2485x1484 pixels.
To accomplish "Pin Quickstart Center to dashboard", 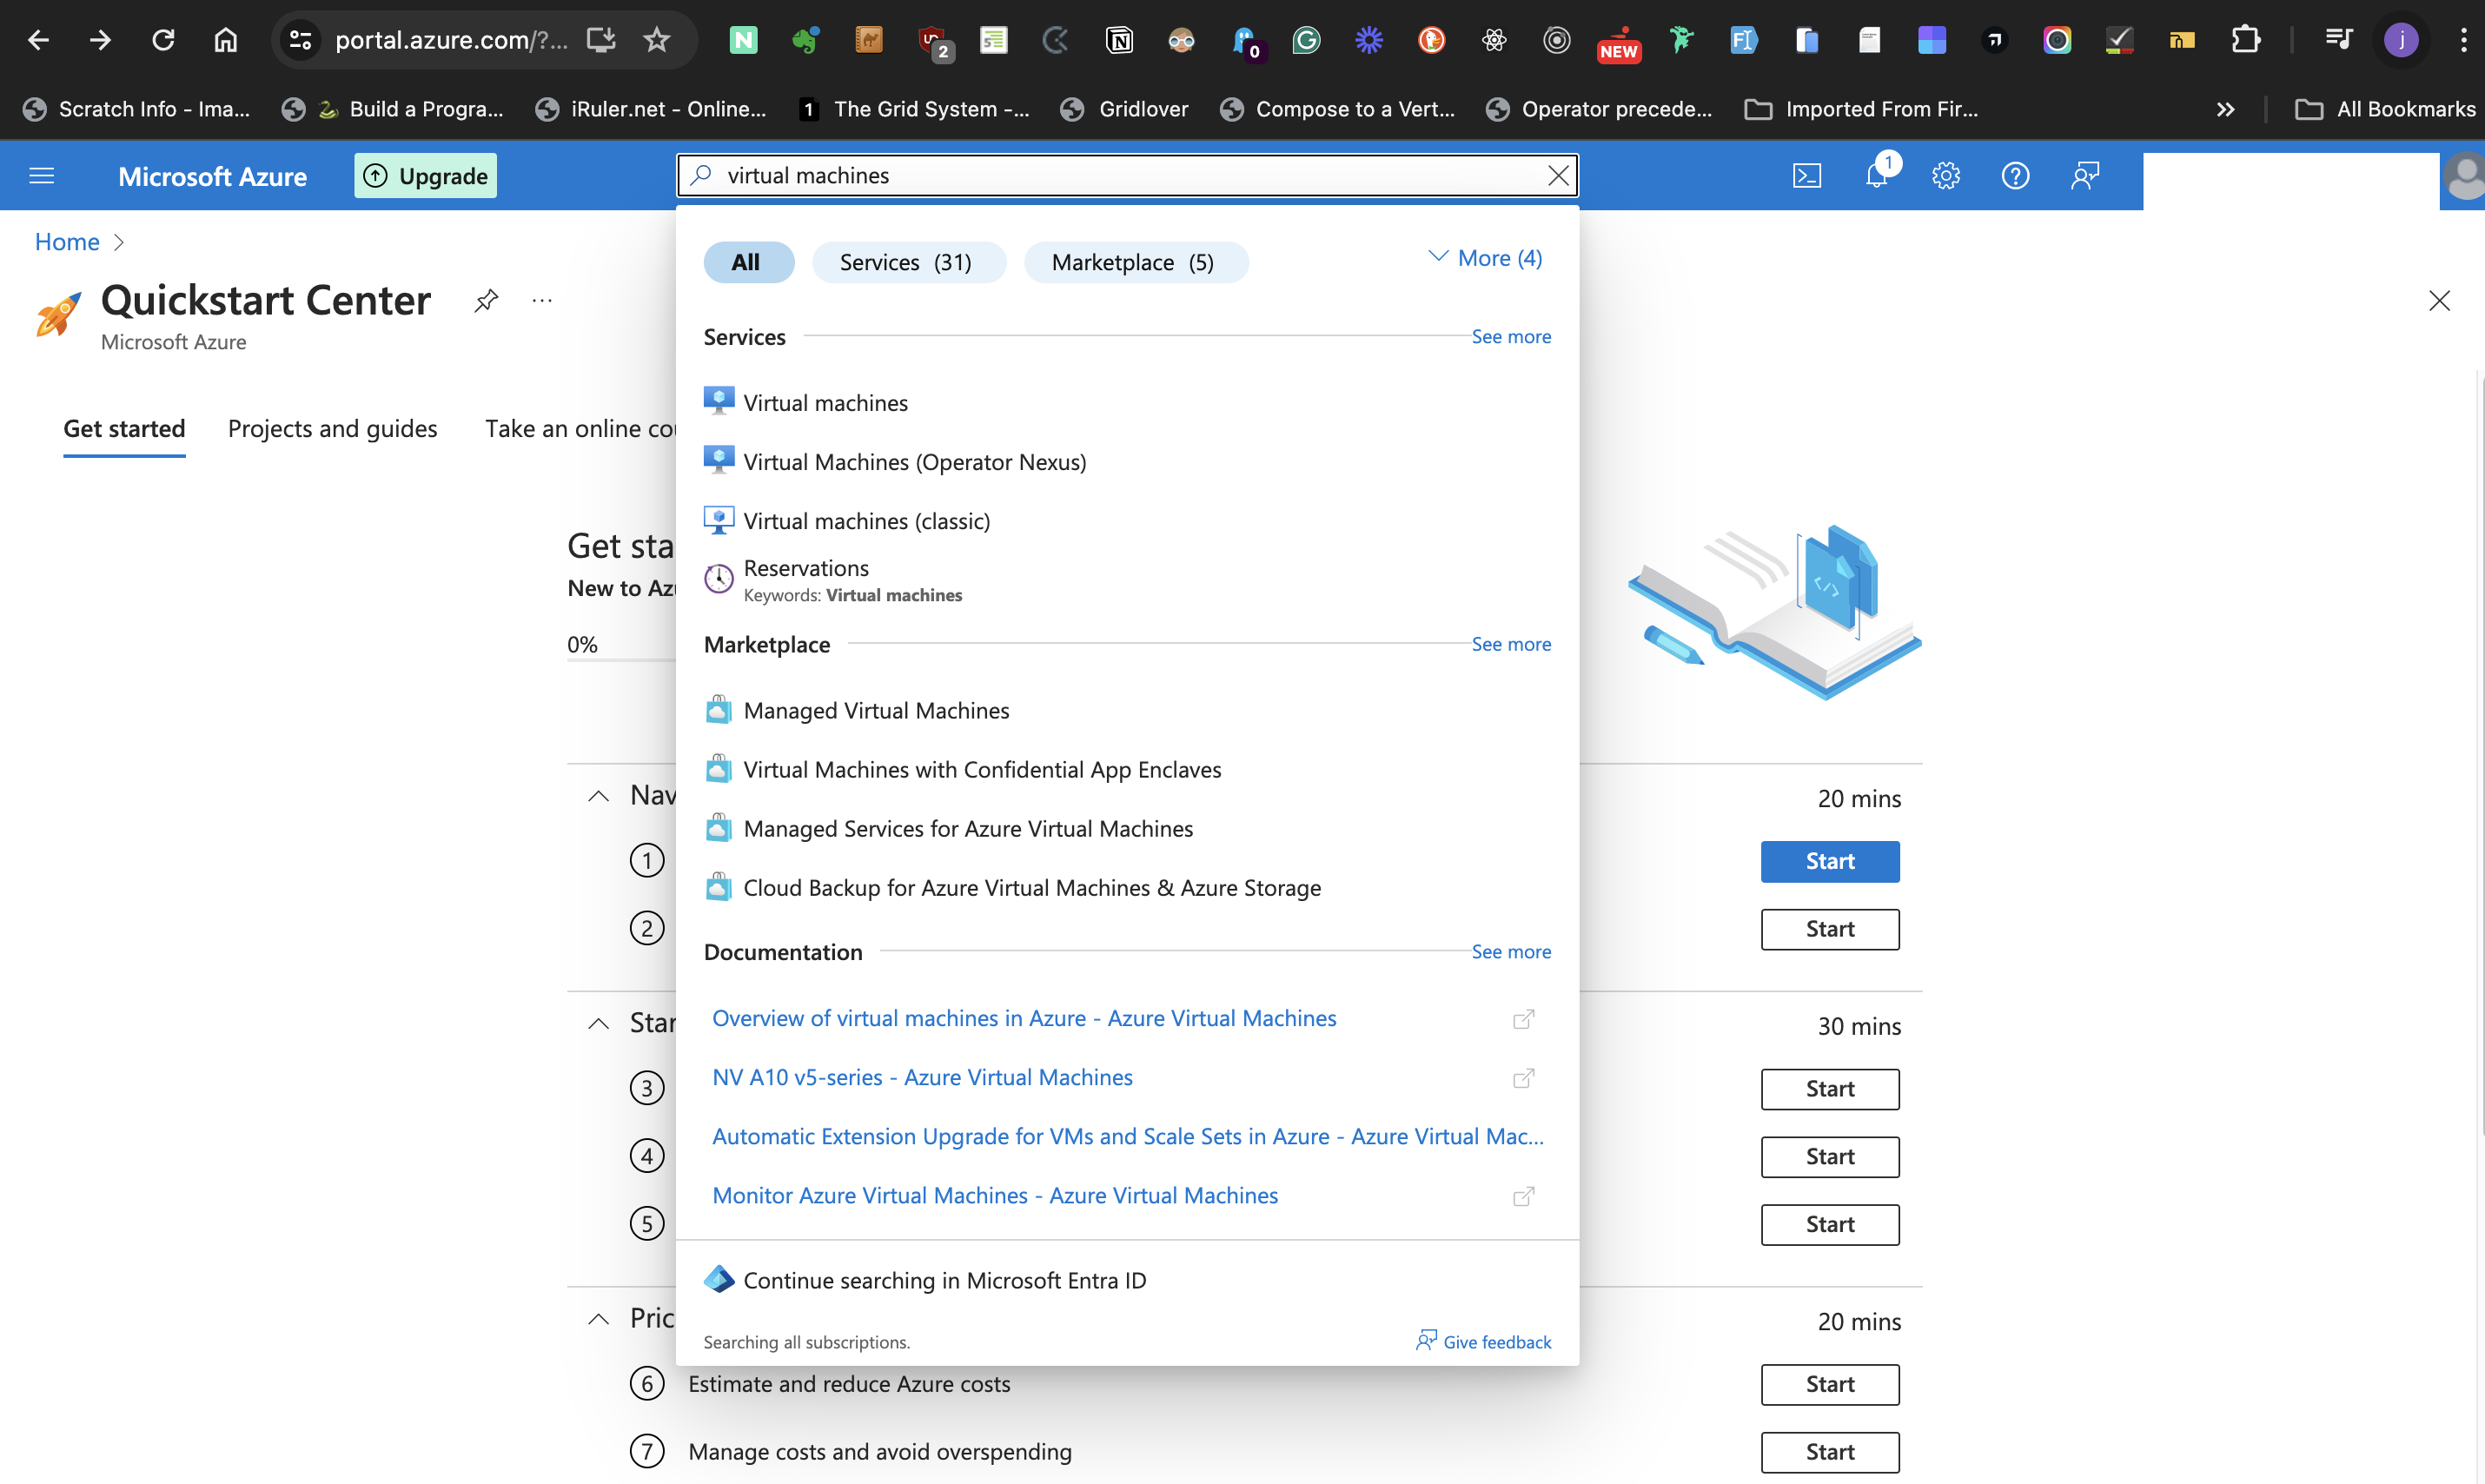I will [x=486, y=300].
